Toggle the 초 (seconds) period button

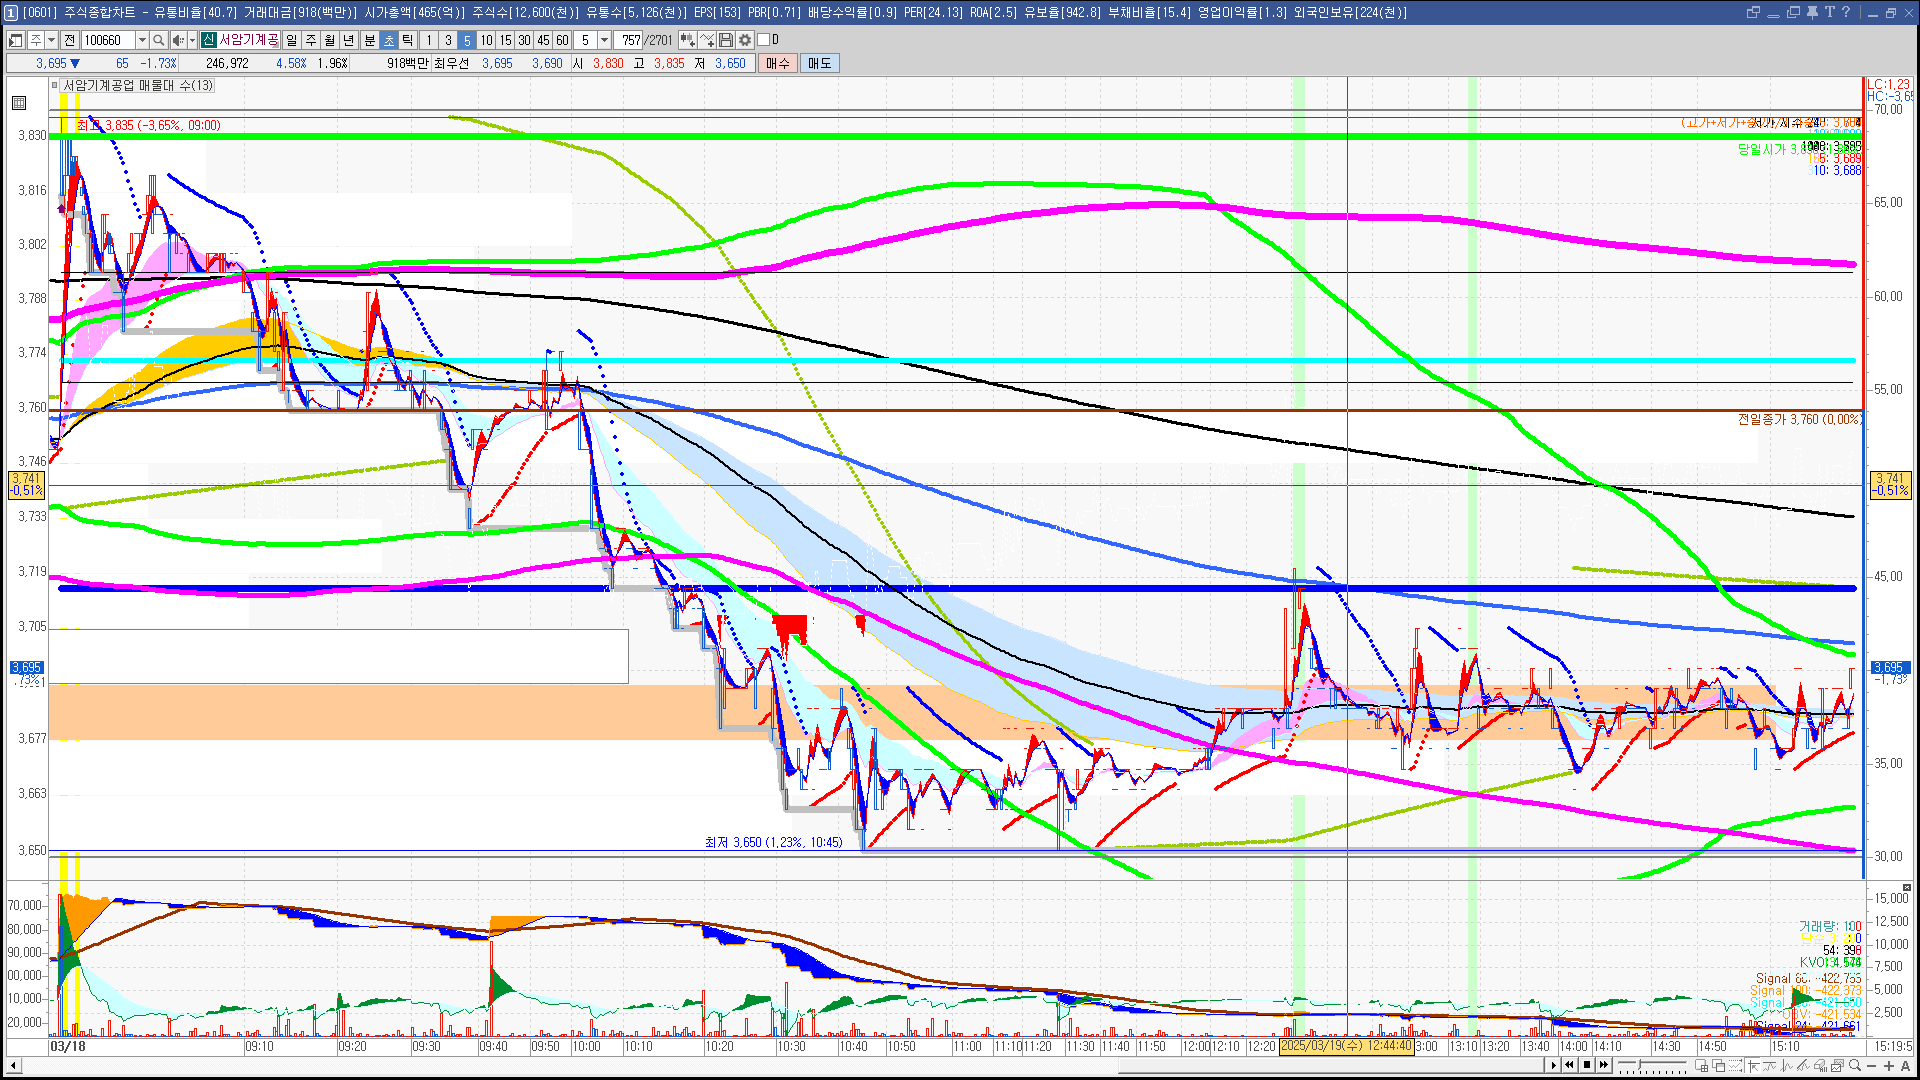pyautogui.click(x=389, y=40)
